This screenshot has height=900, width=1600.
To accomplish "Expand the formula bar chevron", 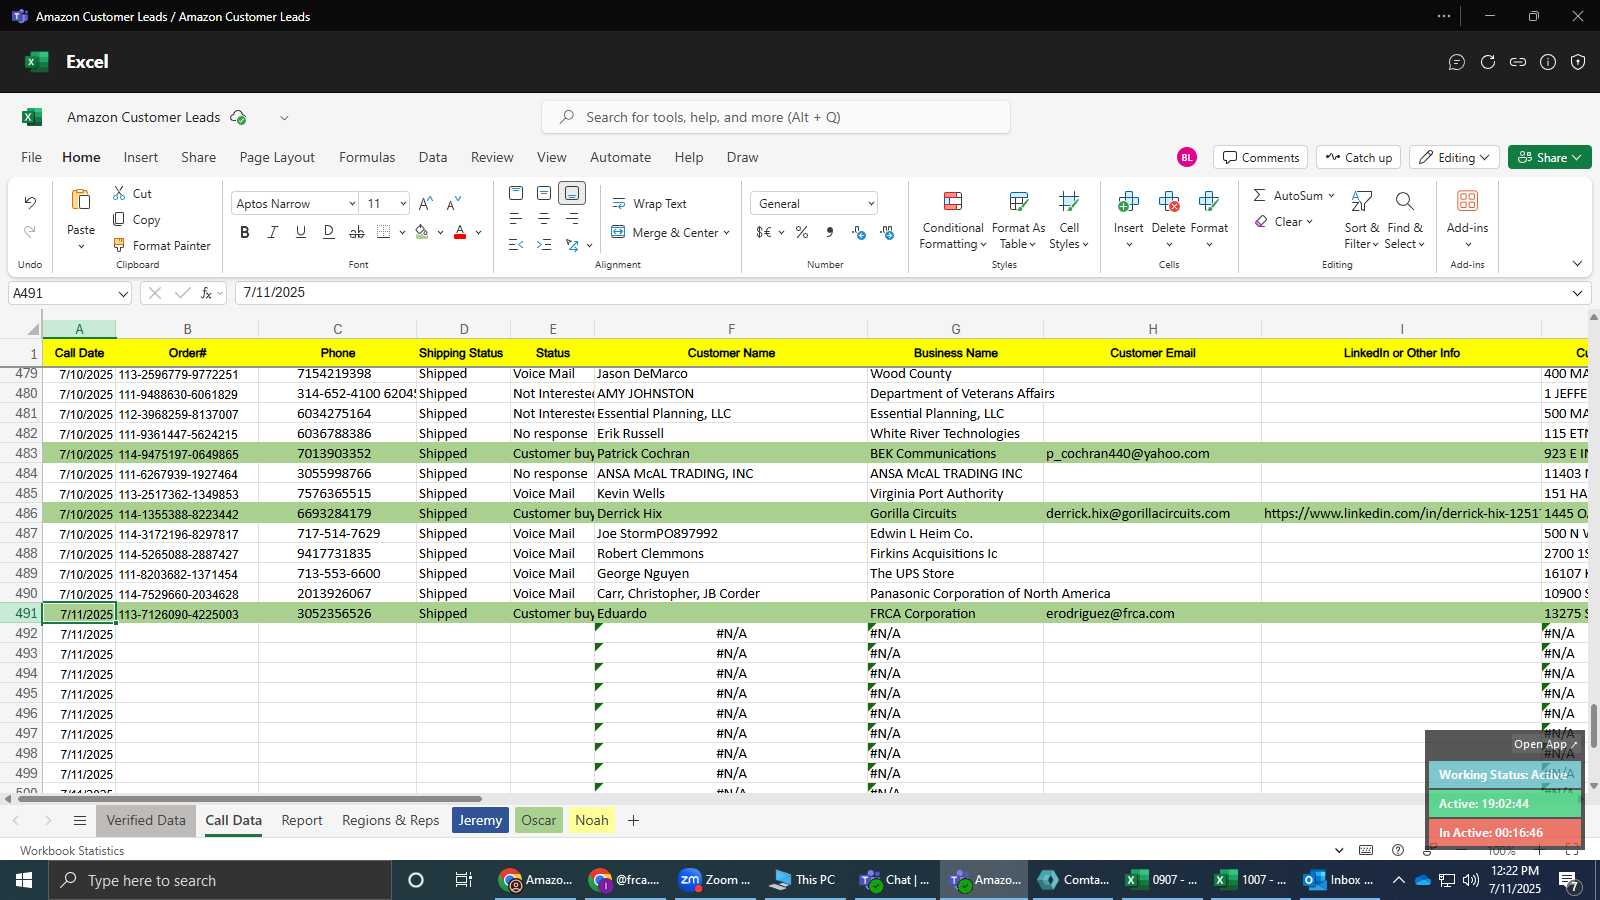I will [1577, 293].
